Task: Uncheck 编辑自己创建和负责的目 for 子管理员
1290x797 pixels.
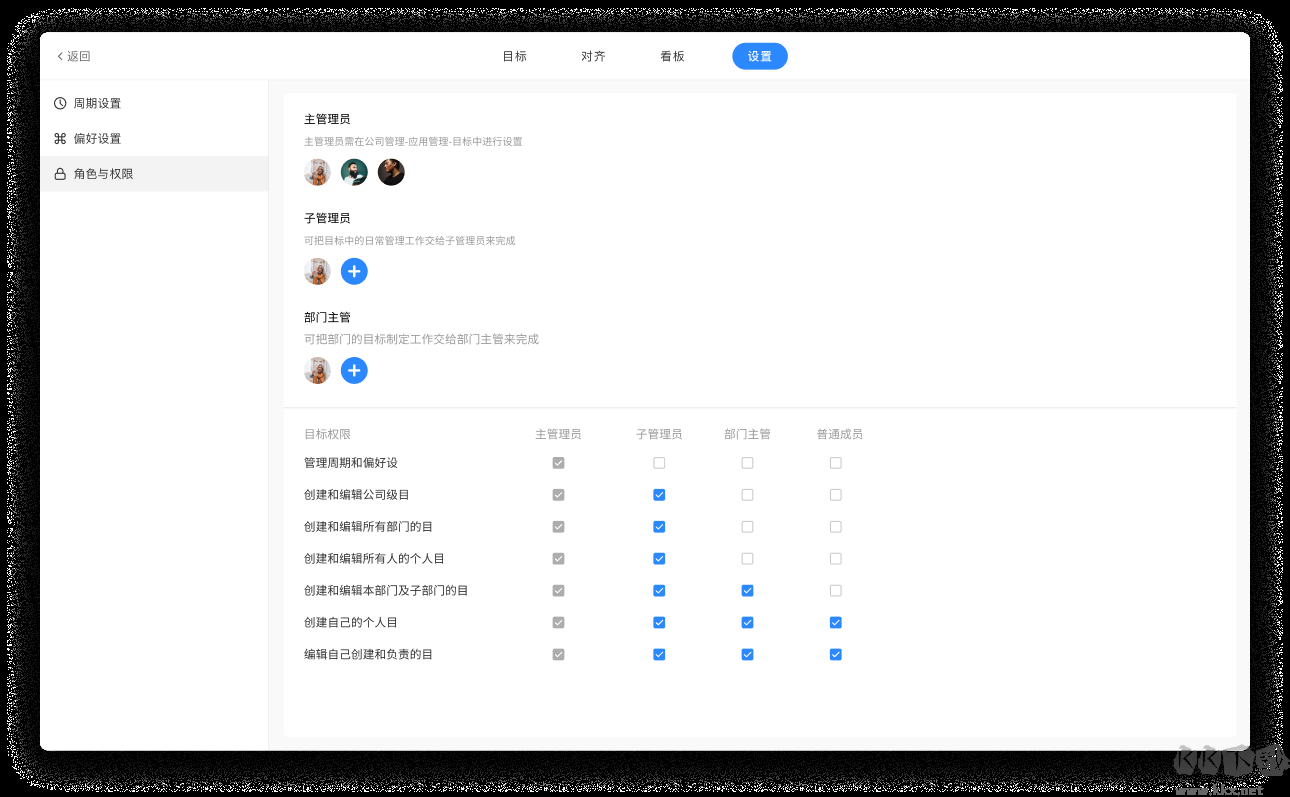Action: pyautogui.click(x=659, y=655)
